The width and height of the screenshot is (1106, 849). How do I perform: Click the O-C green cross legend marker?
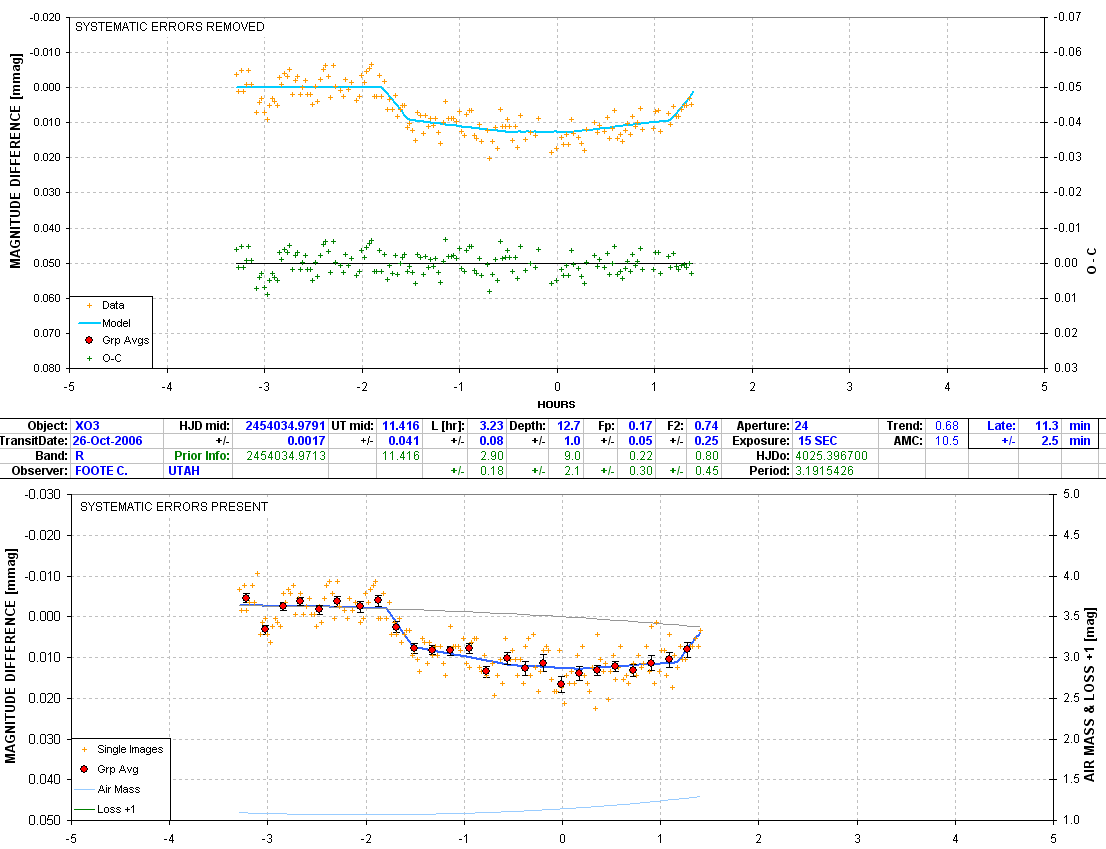point(89,357)
